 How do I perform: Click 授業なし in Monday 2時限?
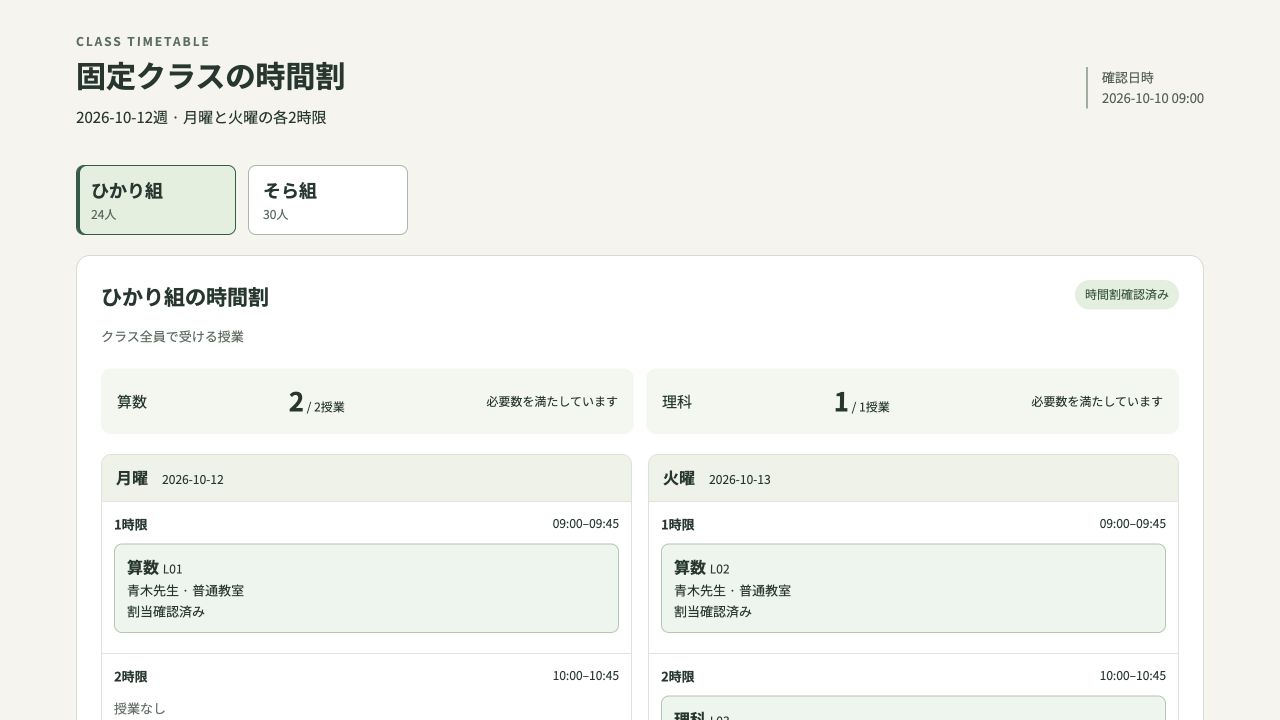(x=140, y=709)
